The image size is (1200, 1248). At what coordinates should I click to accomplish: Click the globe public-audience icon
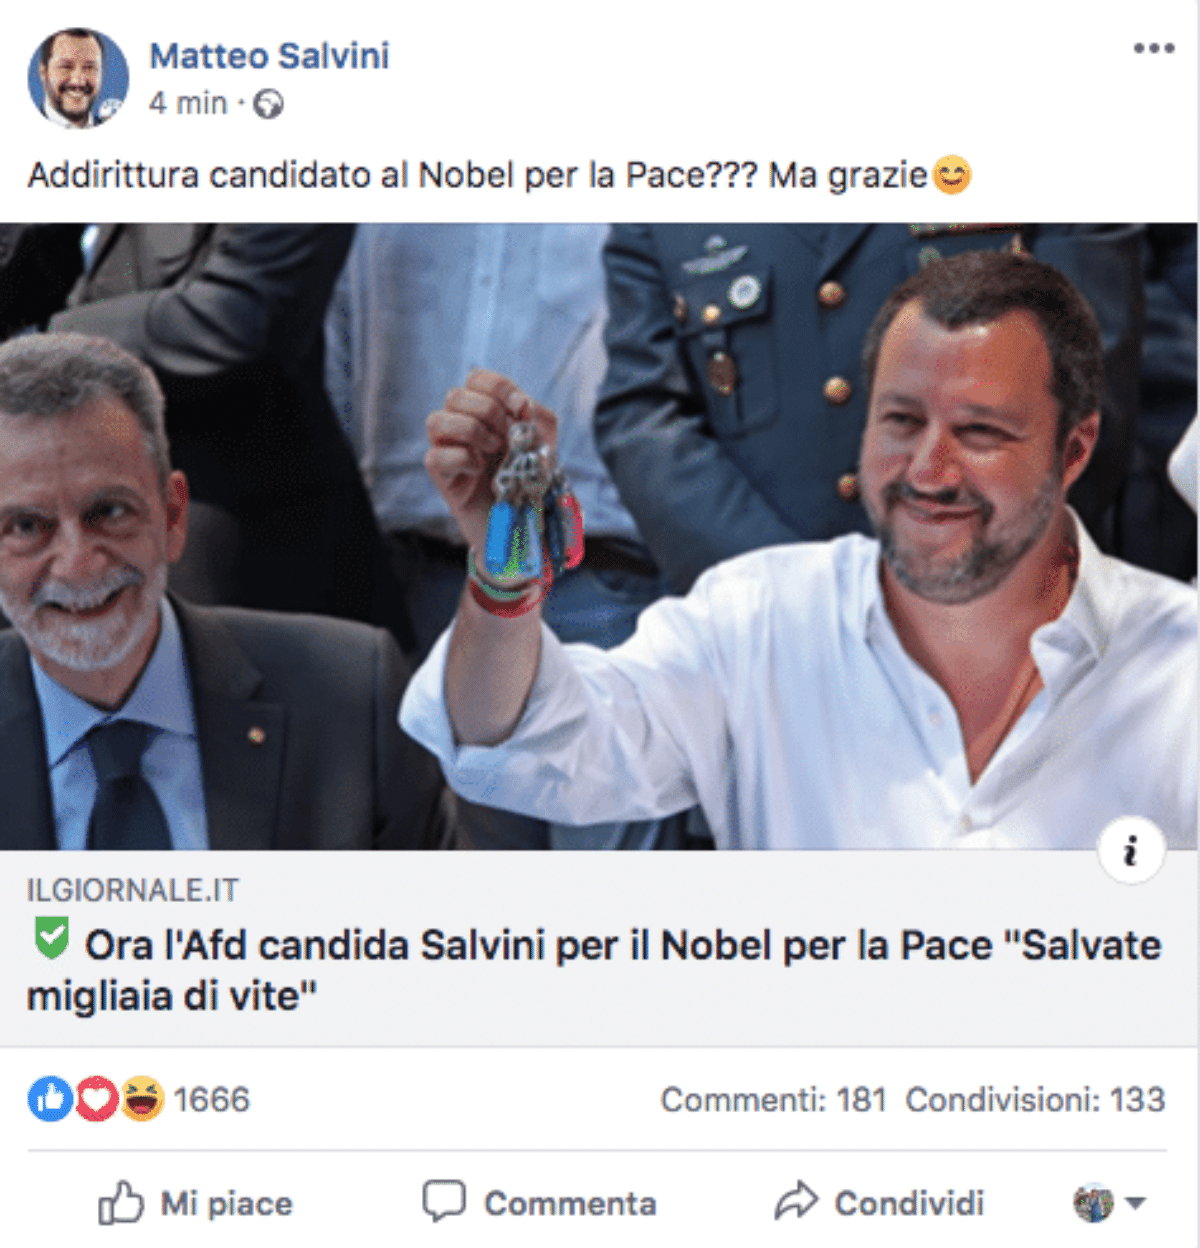(268, 104)
